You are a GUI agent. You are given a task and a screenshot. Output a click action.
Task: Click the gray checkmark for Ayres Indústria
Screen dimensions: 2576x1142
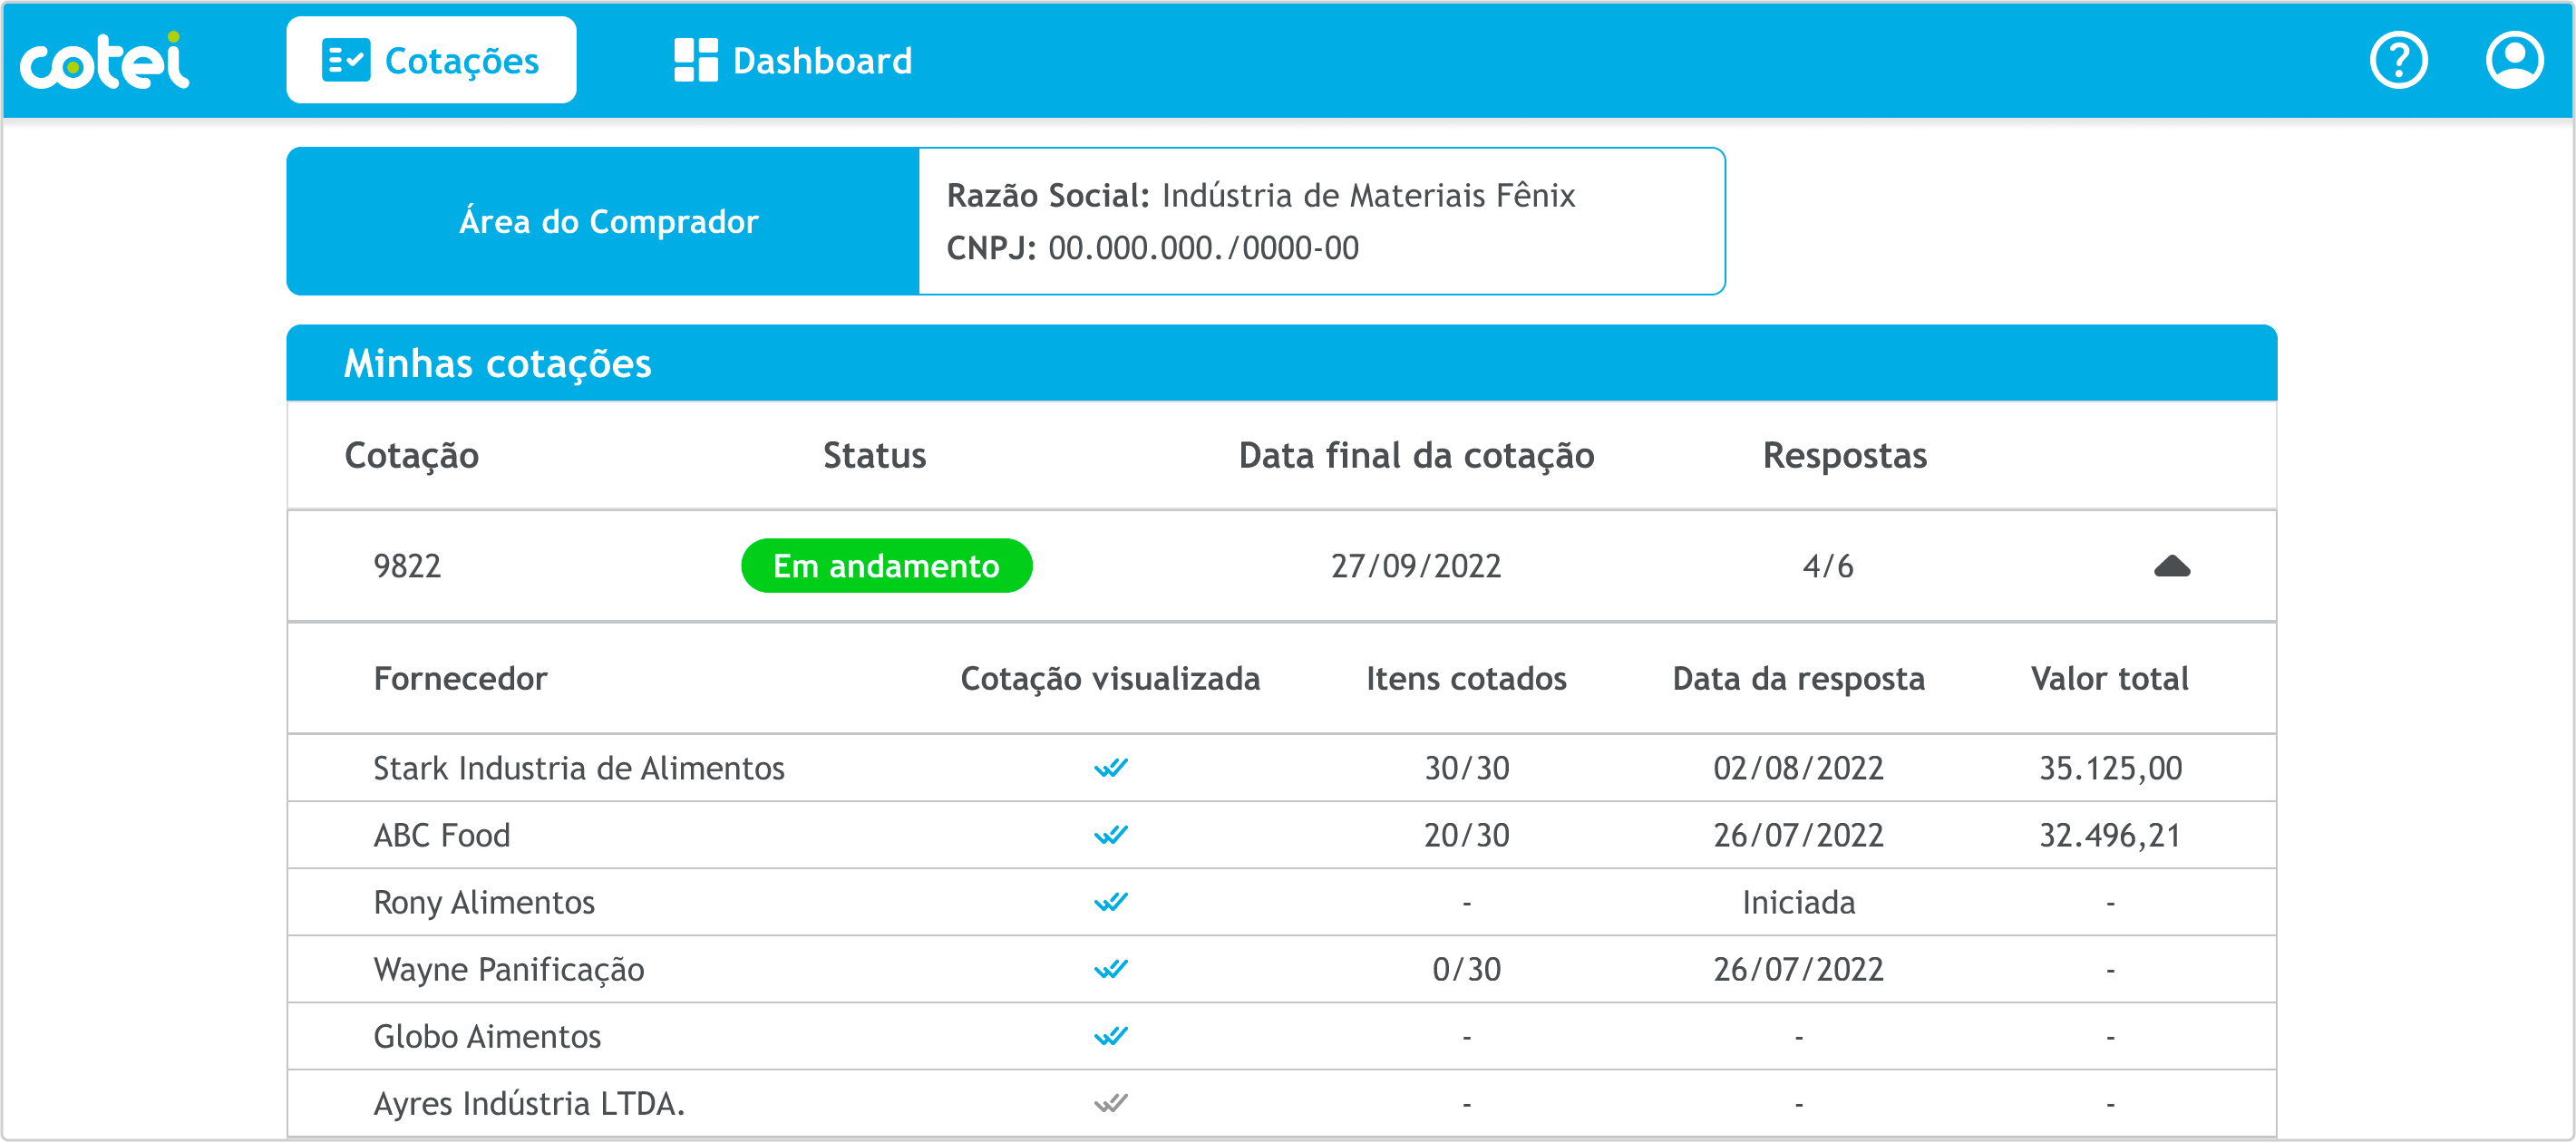(1110, 1103)
